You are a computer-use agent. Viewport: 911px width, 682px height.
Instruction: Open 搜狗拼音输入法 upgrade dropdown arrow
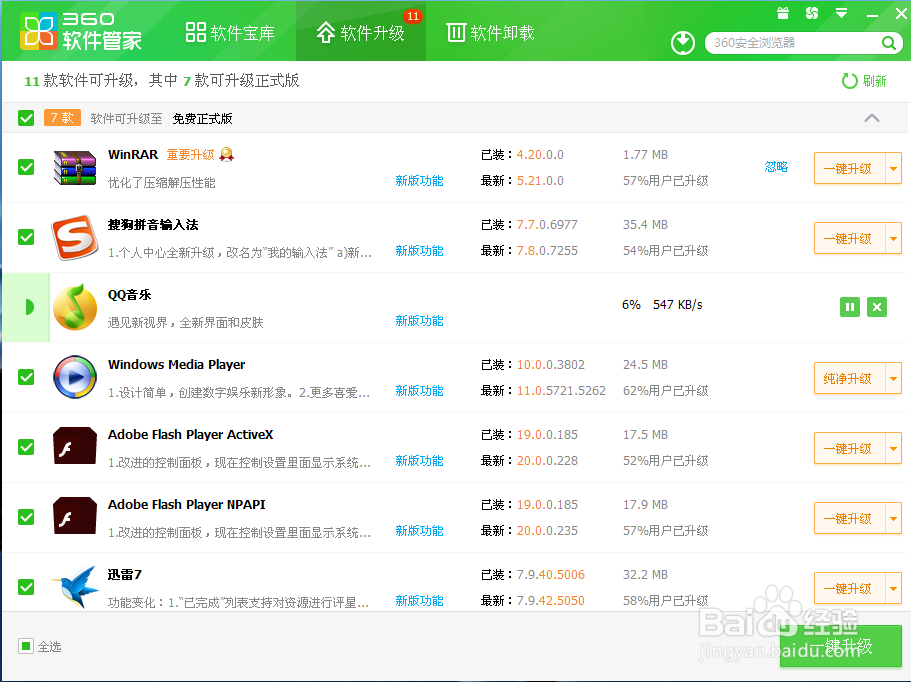(893, 238)
